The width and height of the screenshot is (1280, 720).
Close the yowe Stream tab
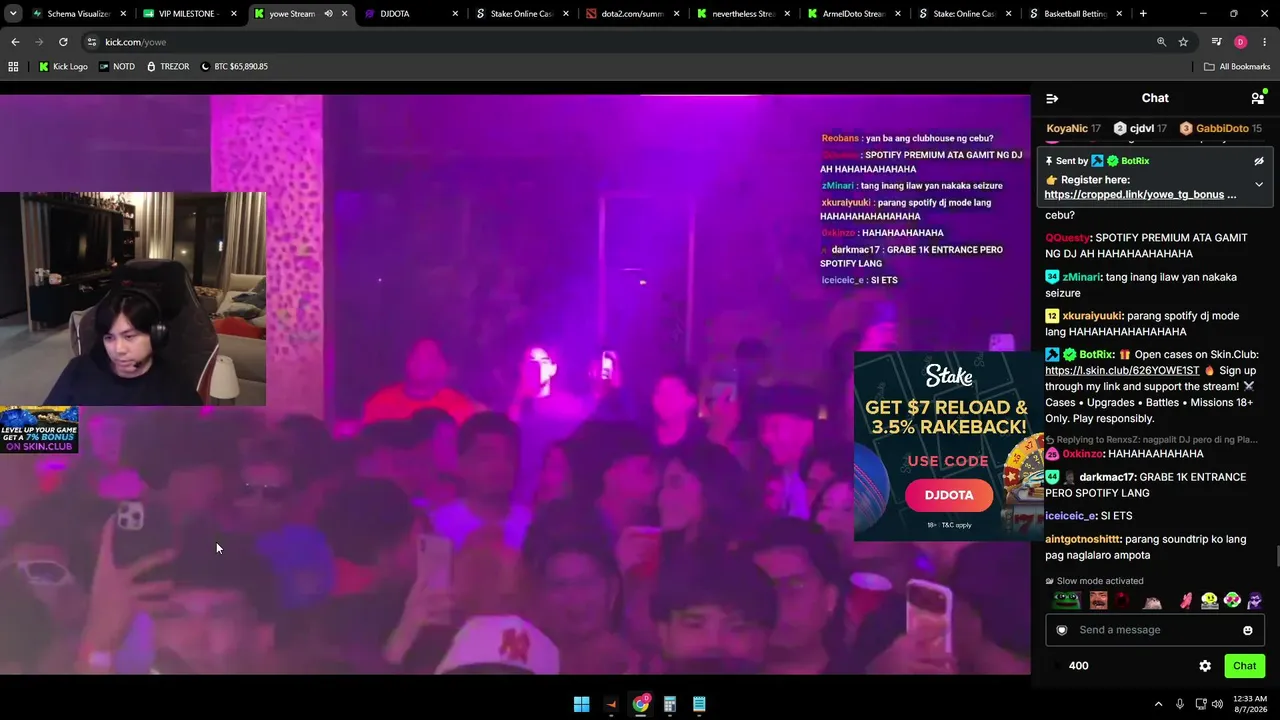point(344,14)
